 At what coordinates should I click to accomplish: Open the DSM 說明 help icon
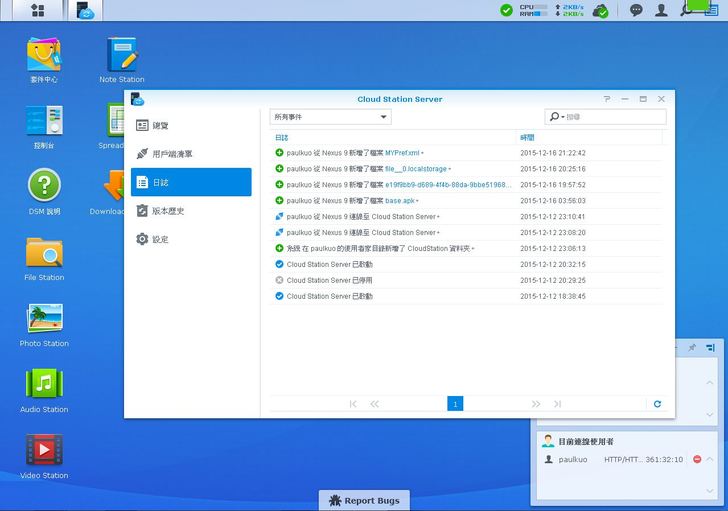click(x=44, y=187)
